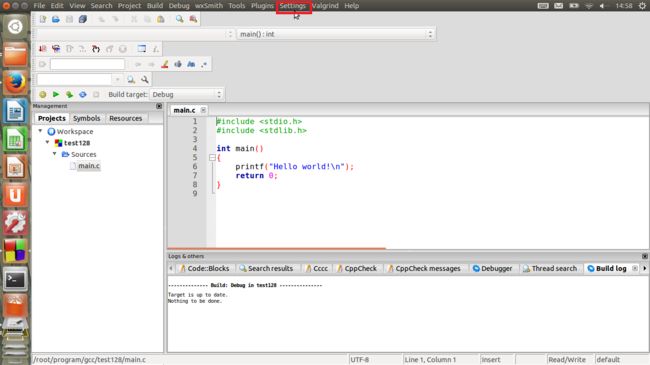The image size is (650, 365).
Task: Close the Logs & others panel
Action: point(645,256)
